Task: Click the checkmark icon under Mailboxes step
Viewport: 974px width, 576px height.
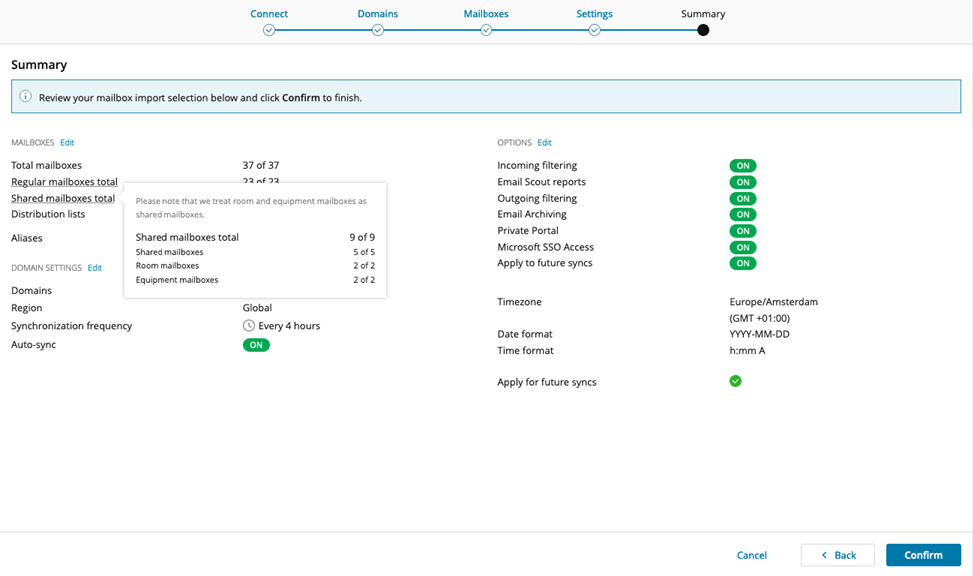Action: pyautogui.click(x=486, y=30)
